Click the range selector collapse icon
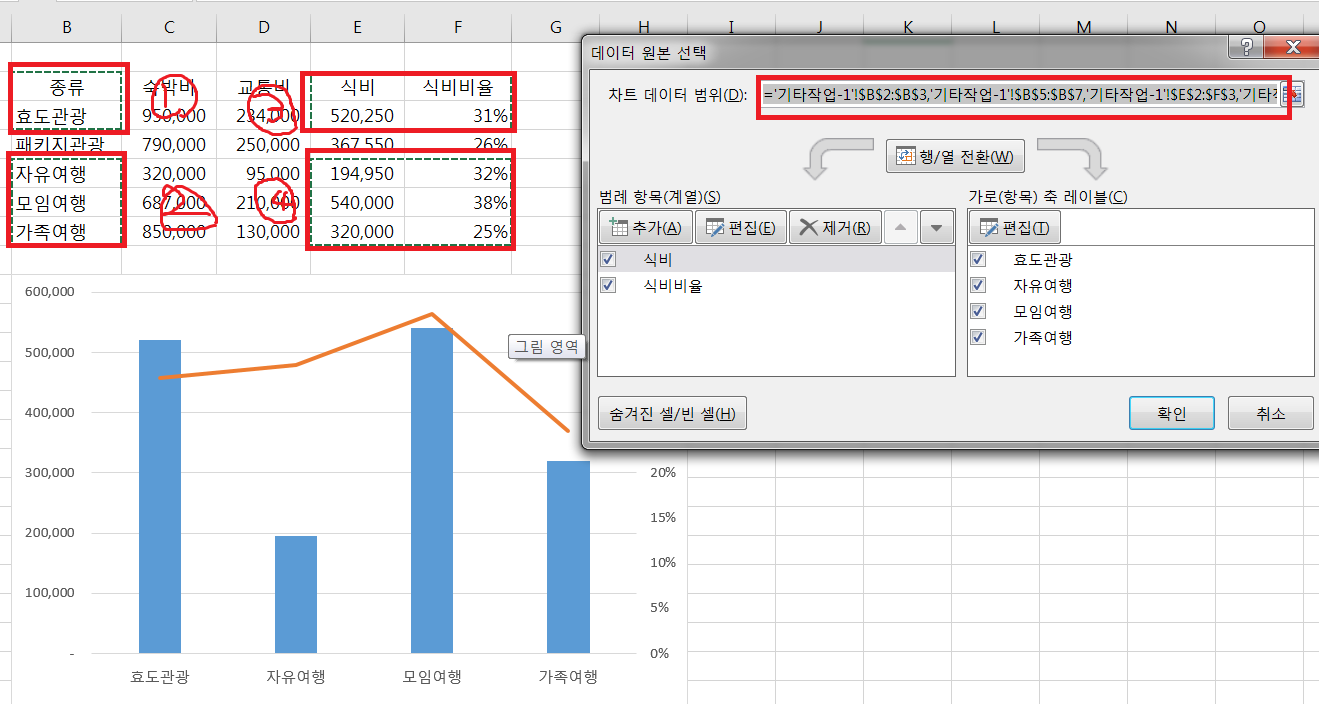 point(1297,95)
